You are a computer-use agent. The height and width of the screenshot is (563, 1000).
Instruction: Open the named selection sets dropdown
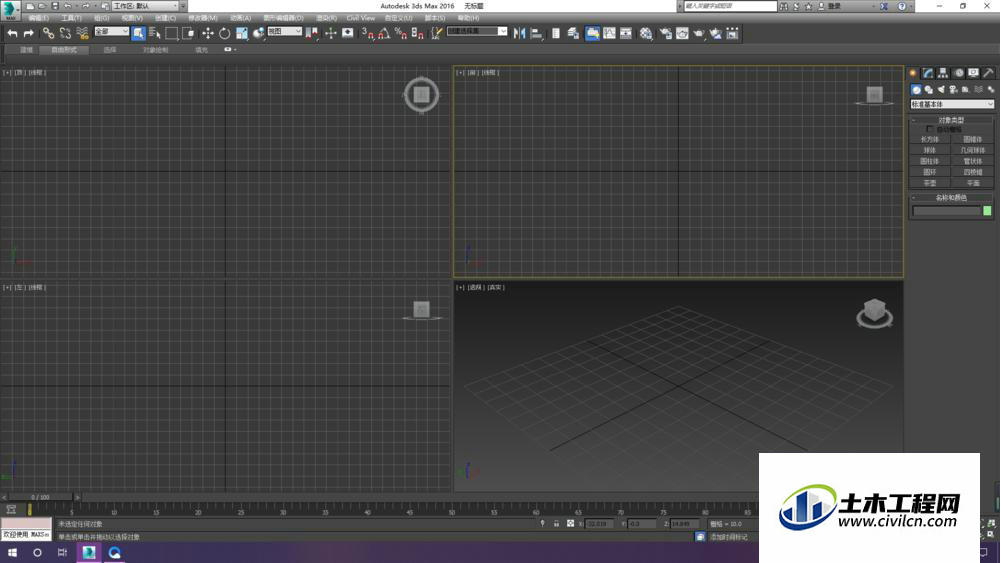click(477, 31)
